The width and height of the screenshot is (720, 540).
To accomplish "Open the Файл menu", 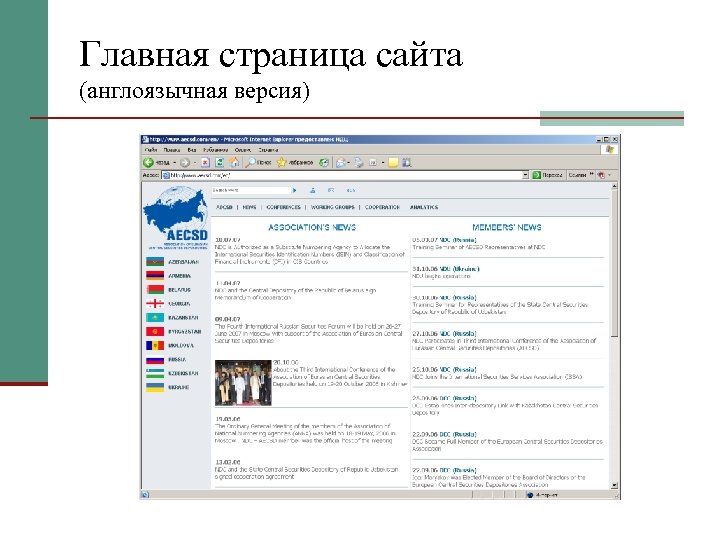I will pos(151,150).
